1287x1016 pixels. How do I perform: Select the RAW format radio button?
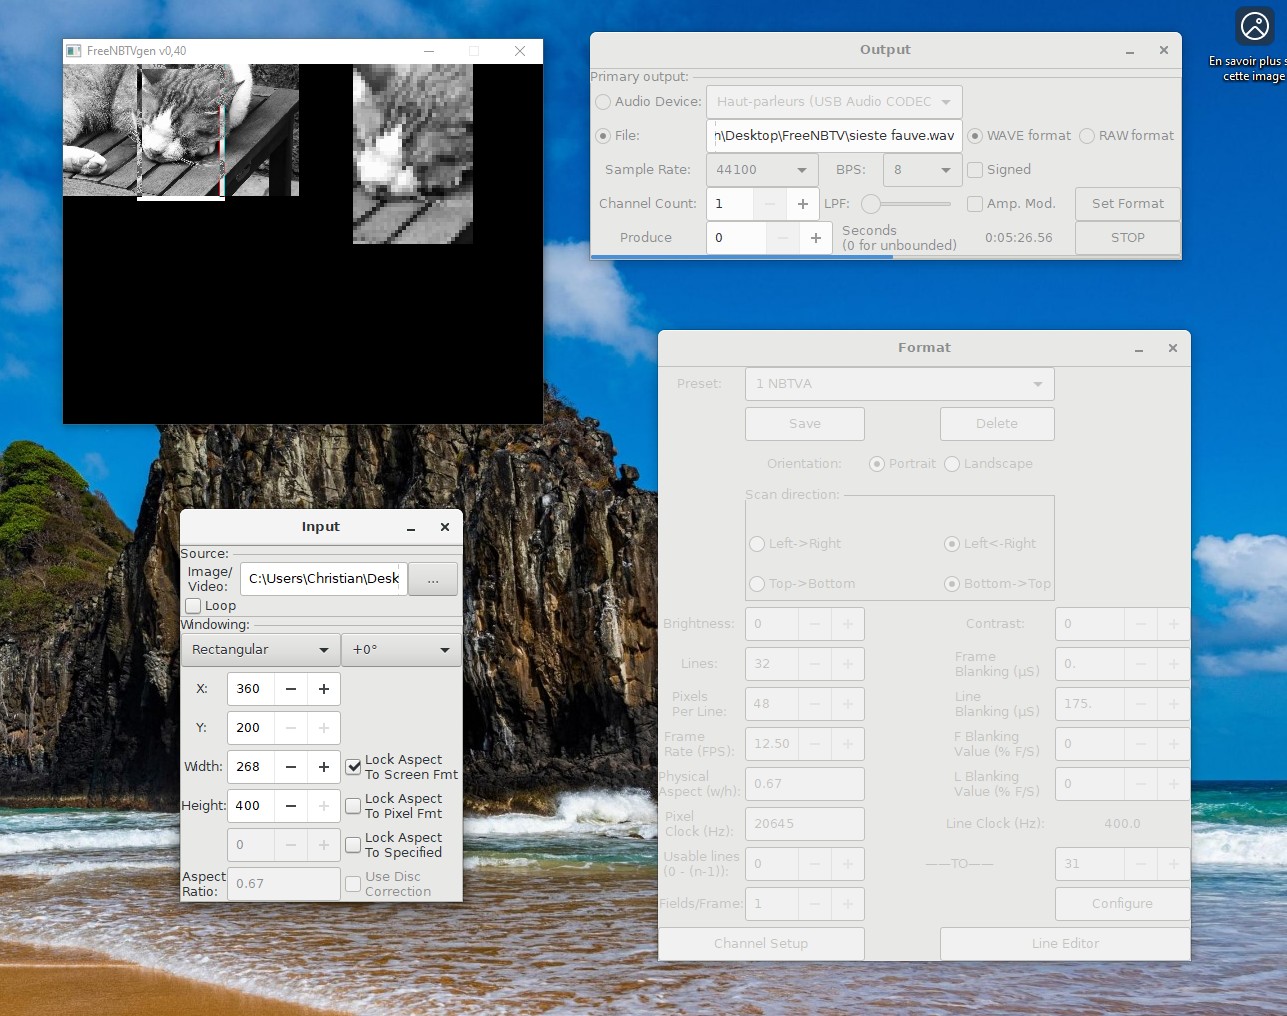(1087, 136)
